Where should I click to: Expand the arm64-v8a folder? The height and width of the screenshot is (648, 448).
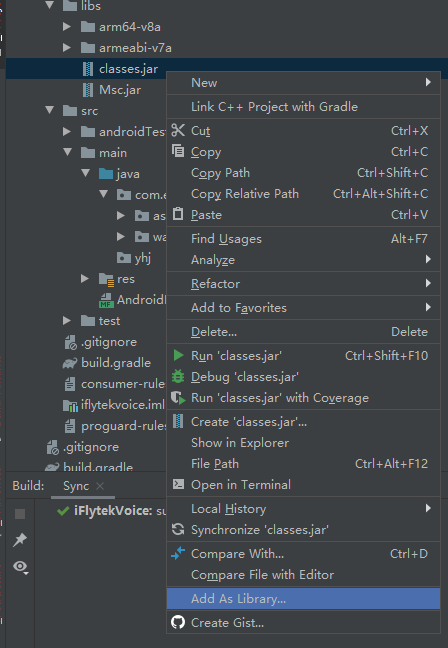click(x=67, y=26)
